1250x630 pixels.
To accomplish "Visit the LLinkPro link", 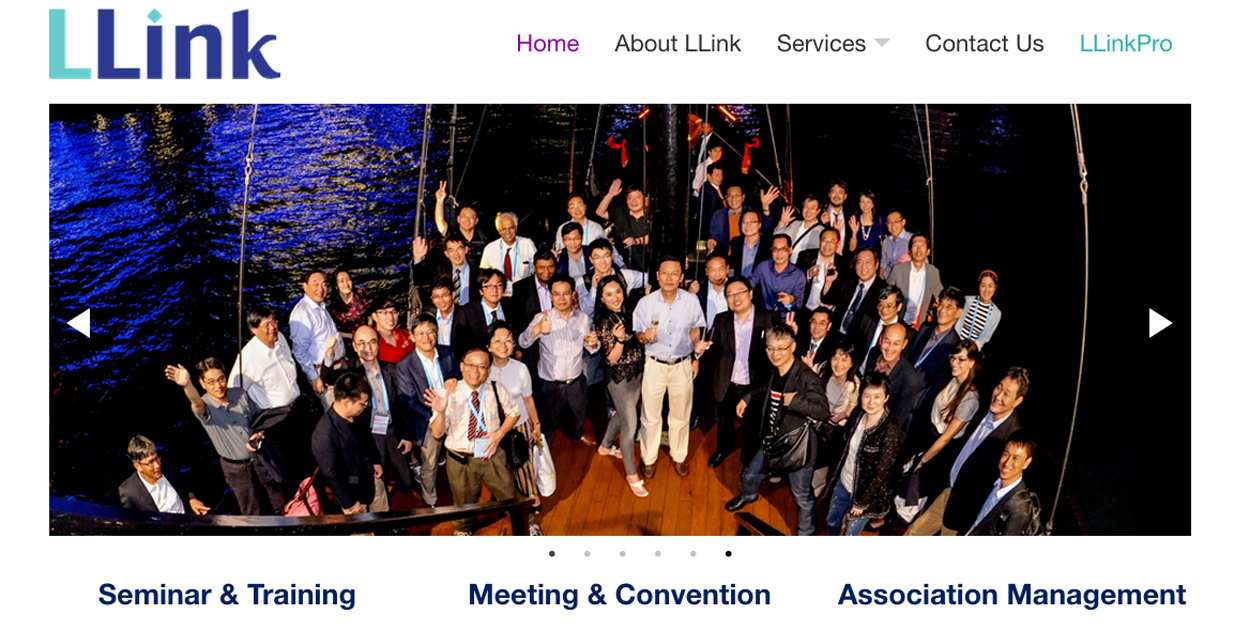I will click(x=1126, y=44).
